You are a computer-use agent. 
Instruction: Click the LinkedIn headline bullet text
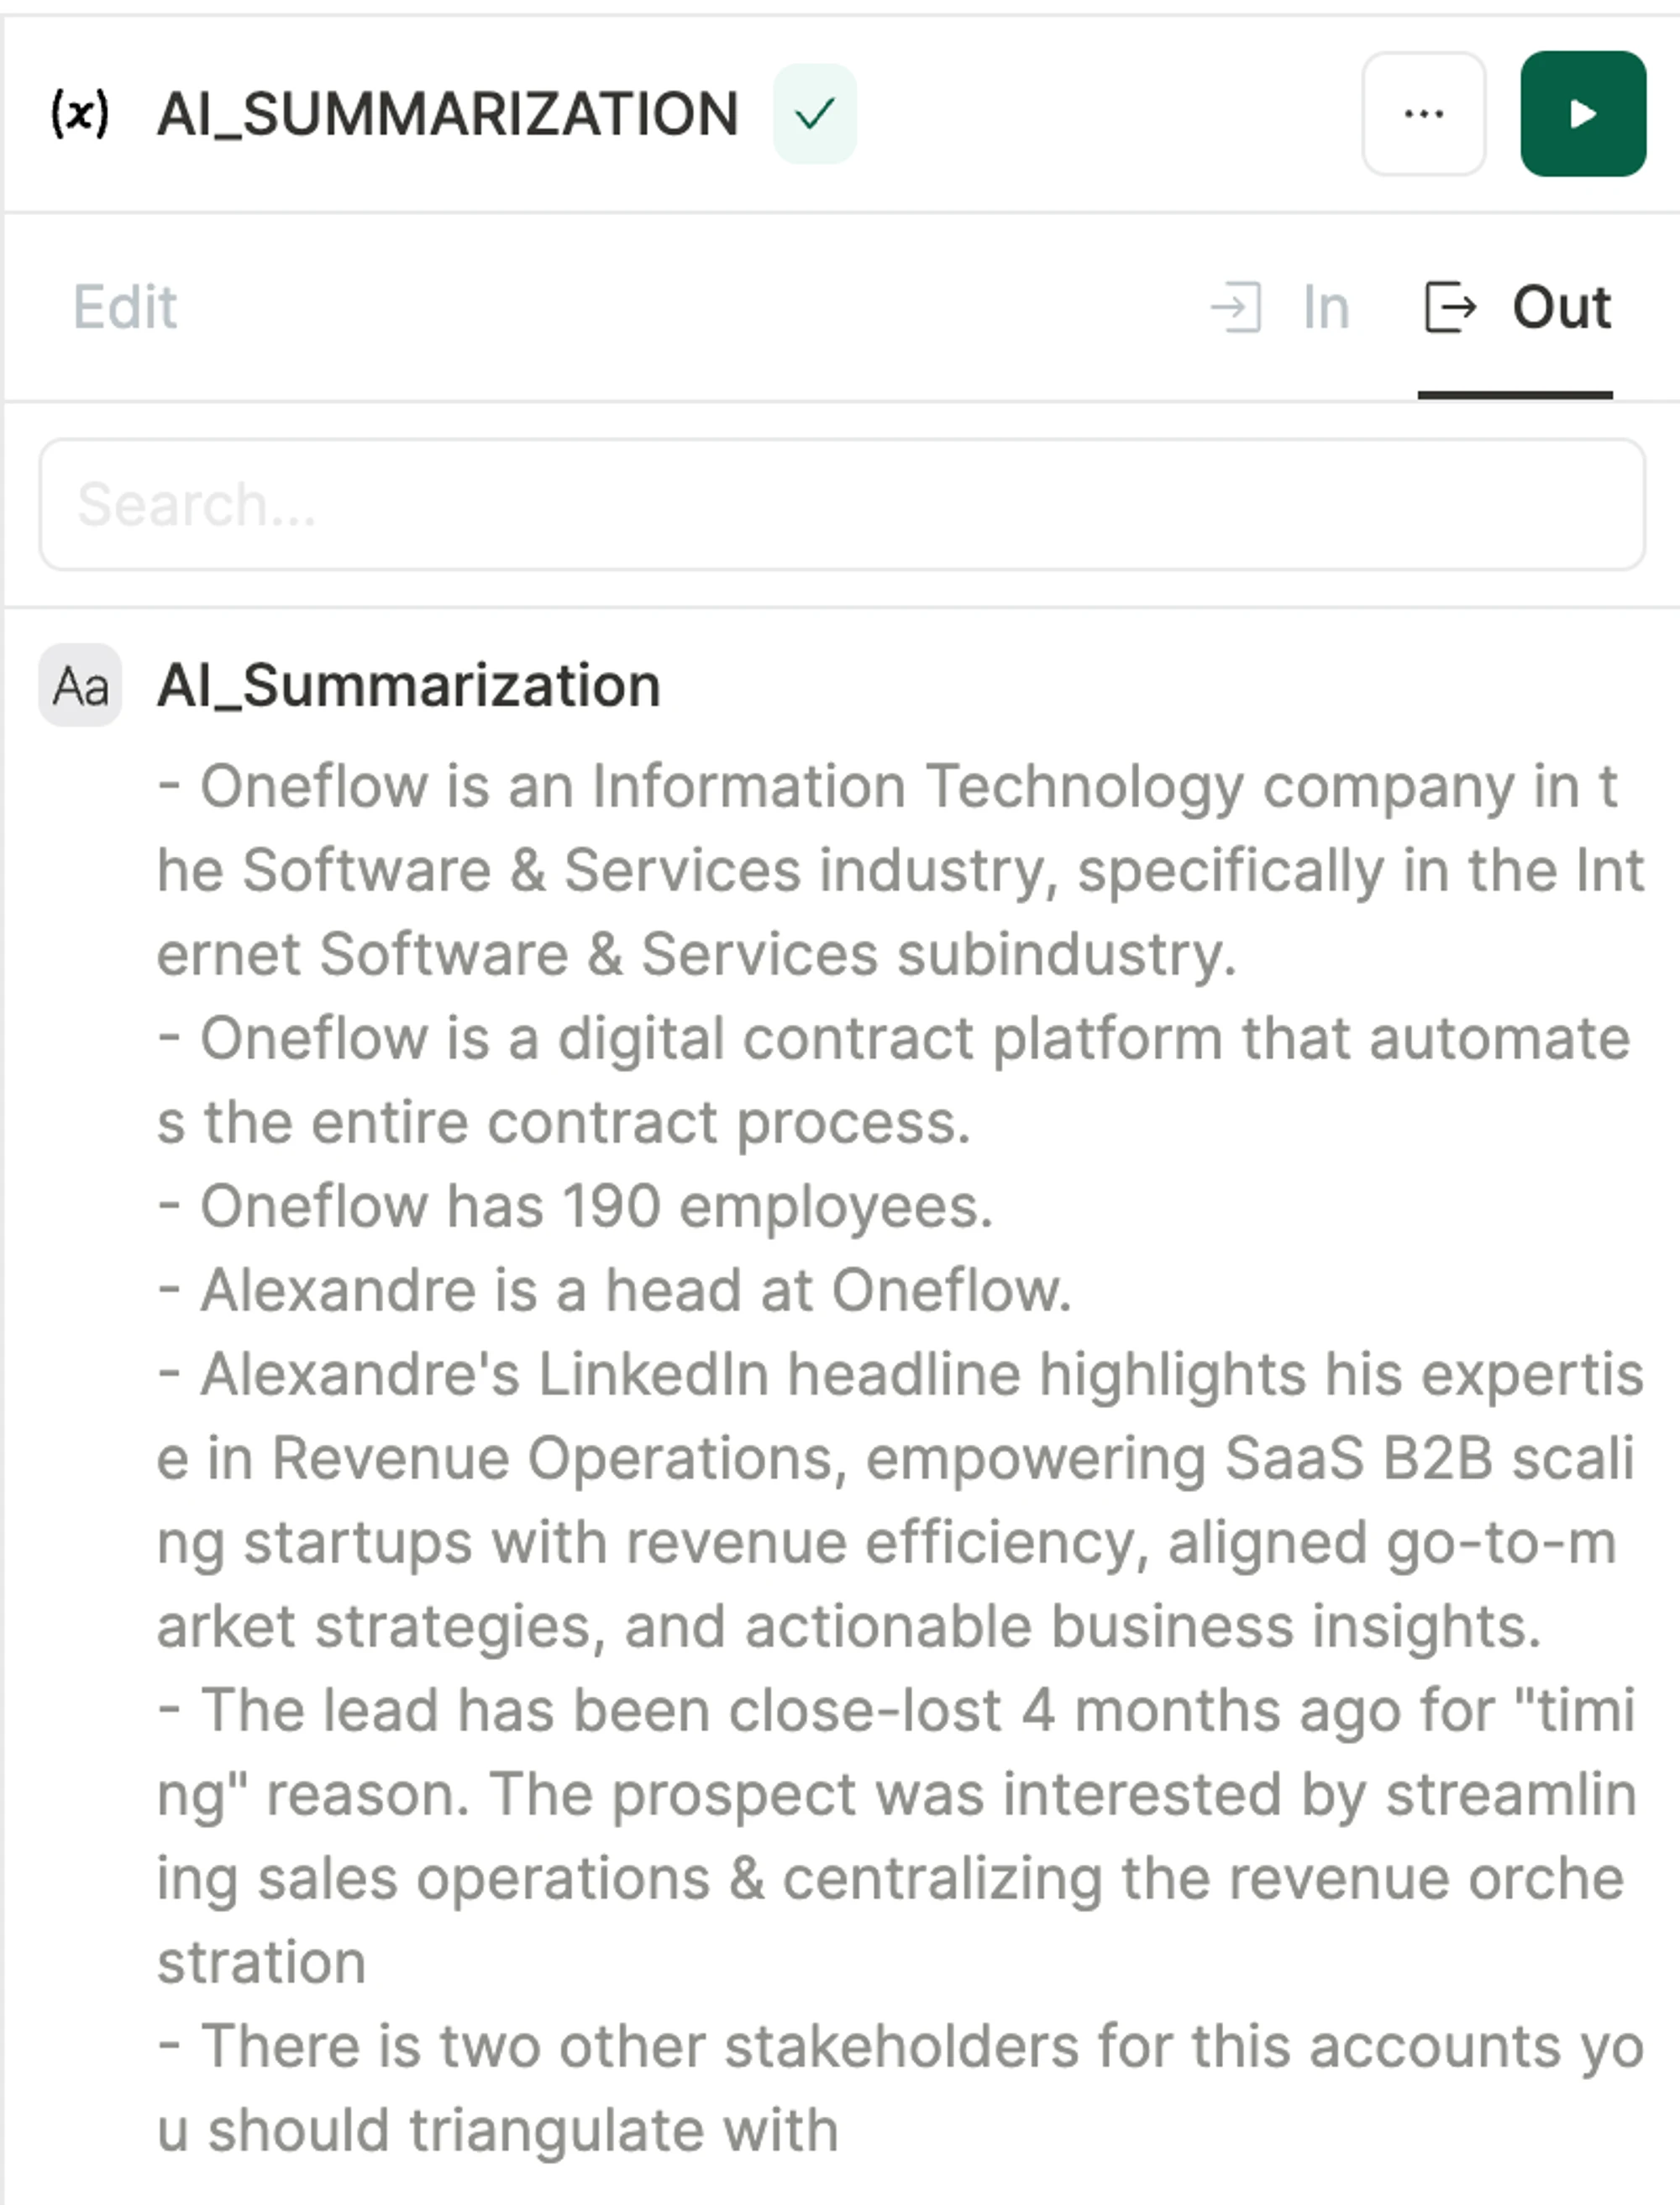coord(900,1500)
